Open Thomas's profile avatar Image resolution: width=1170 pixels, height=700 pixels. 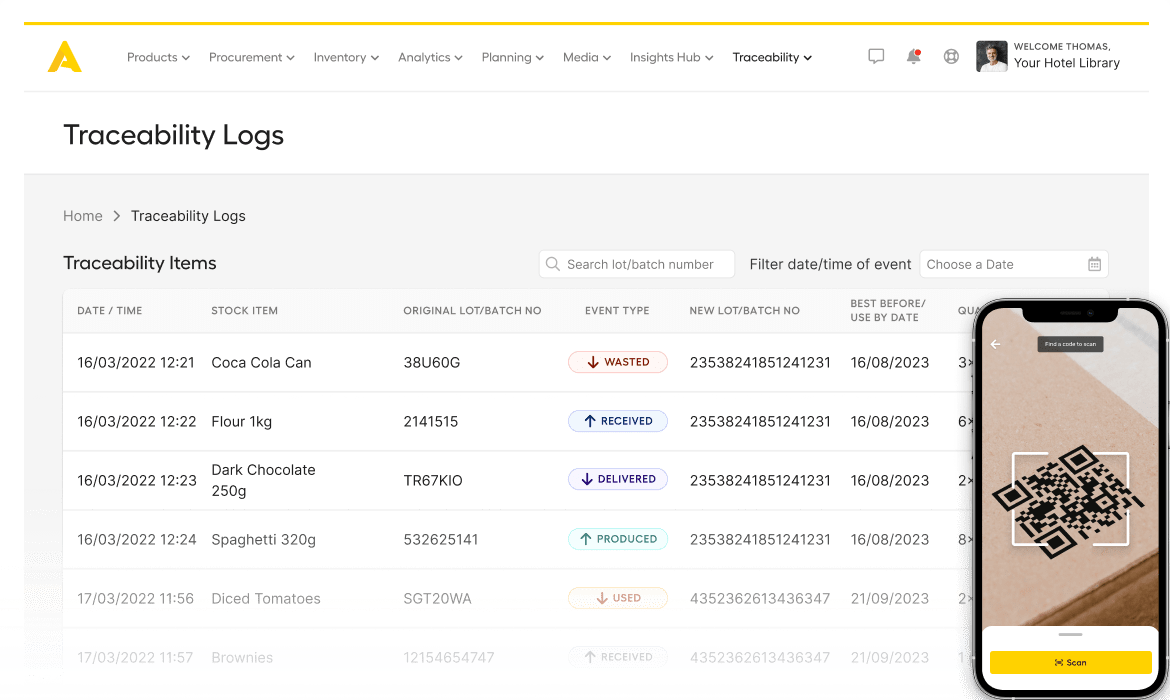tap(991, 56)
